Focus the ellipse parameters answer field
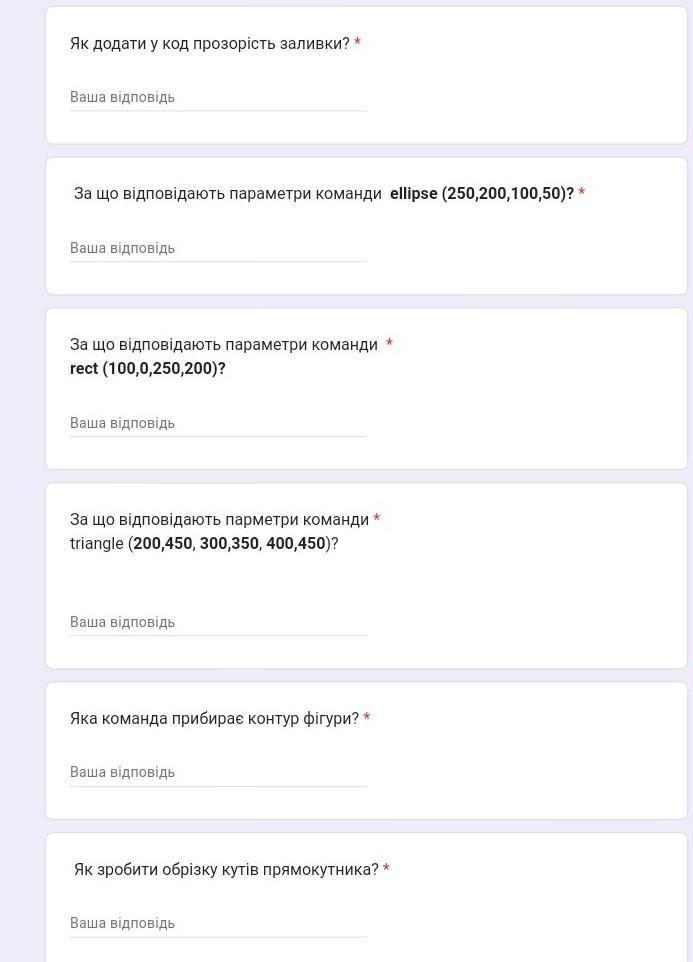 click(217, 248)
